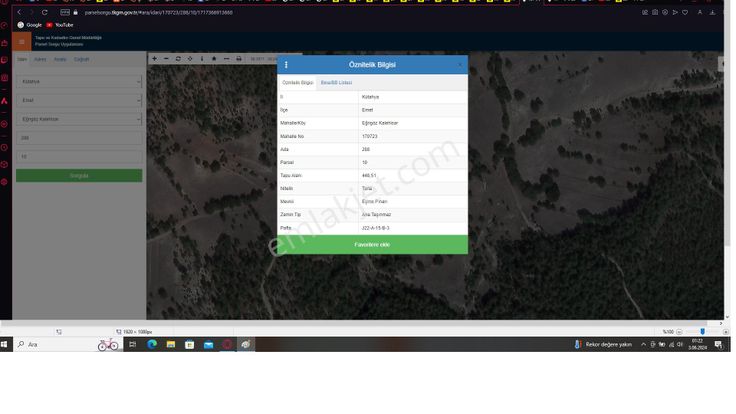Click the print icon on map toolbar
This screenshot has height=414, width=736.
tap(238, 59)
